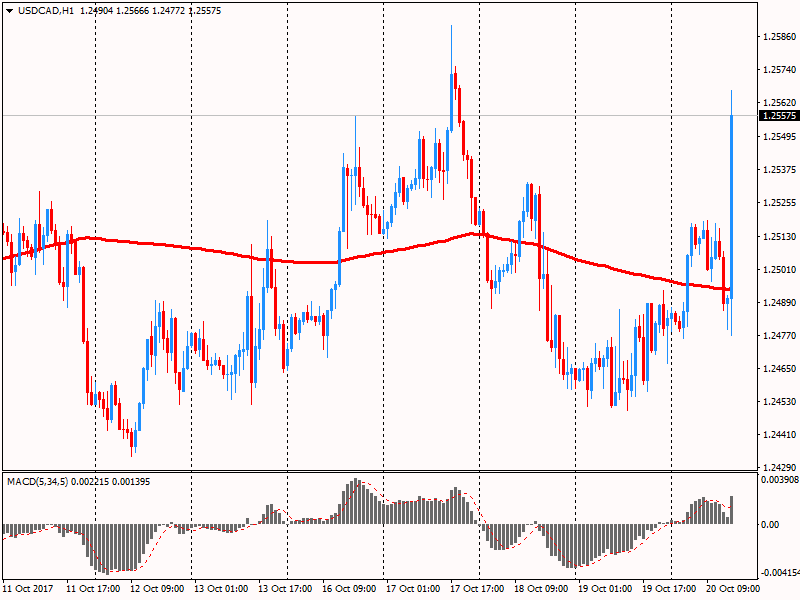Viewport: 800px width, 600px height.
Task: Click price scale label 1.24770
Action: [x=779, y=336]
